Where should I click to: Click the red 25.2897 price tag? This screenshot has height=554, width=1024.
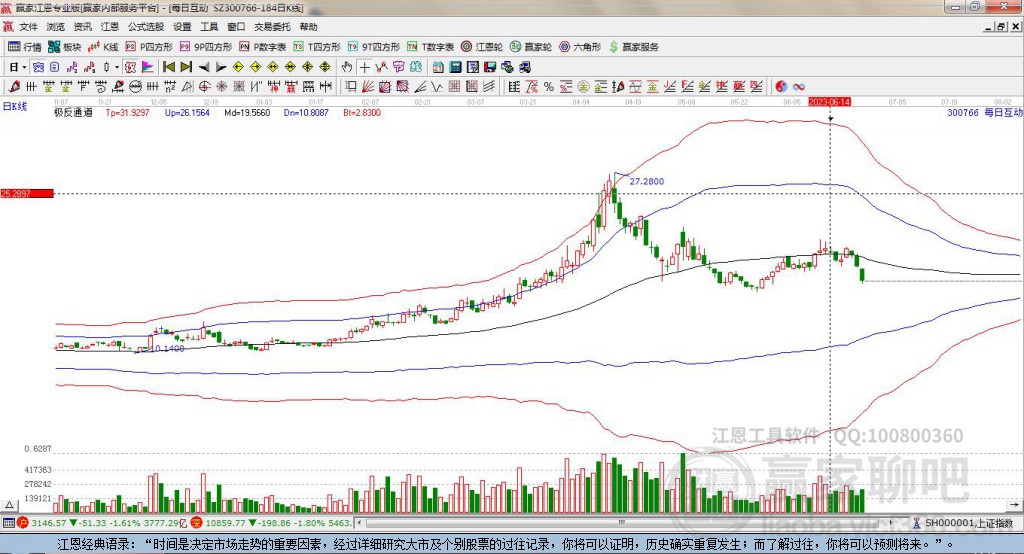27,193
